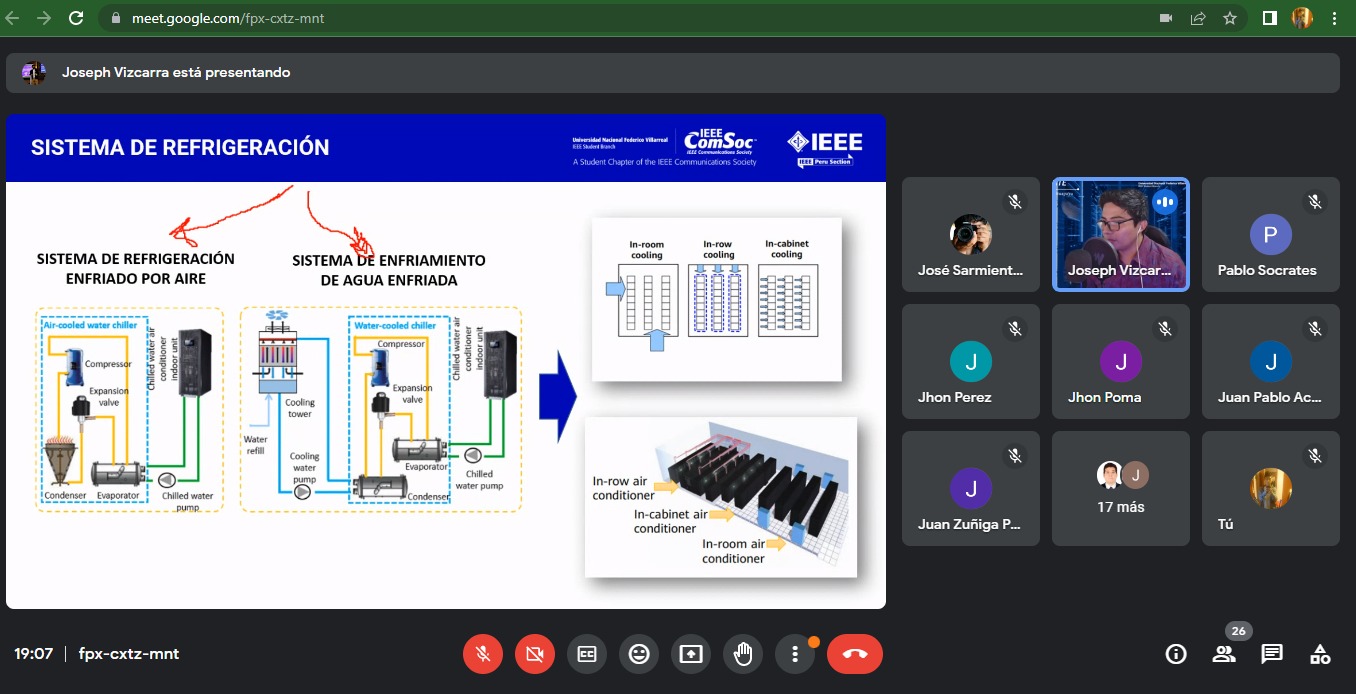Open more options three-dot menu
Image resolution: width=1356 pixels, height=694 pixels.
[795, 654]
